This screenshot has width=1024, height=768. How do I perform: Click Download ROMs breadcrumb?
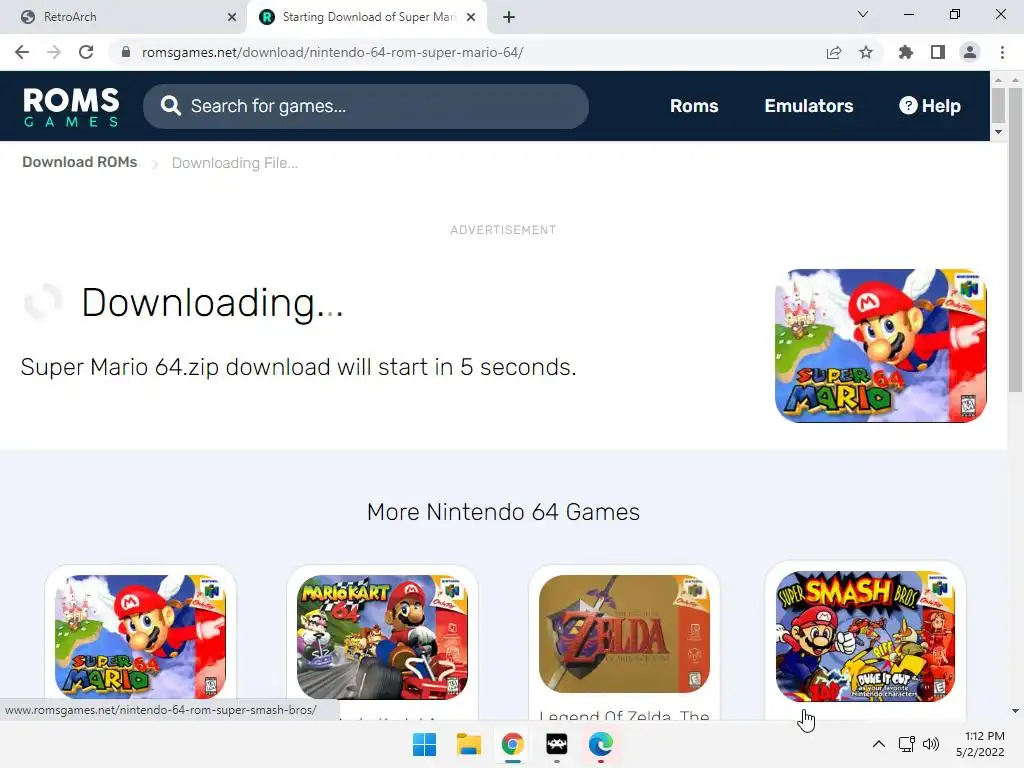point(80,162)
